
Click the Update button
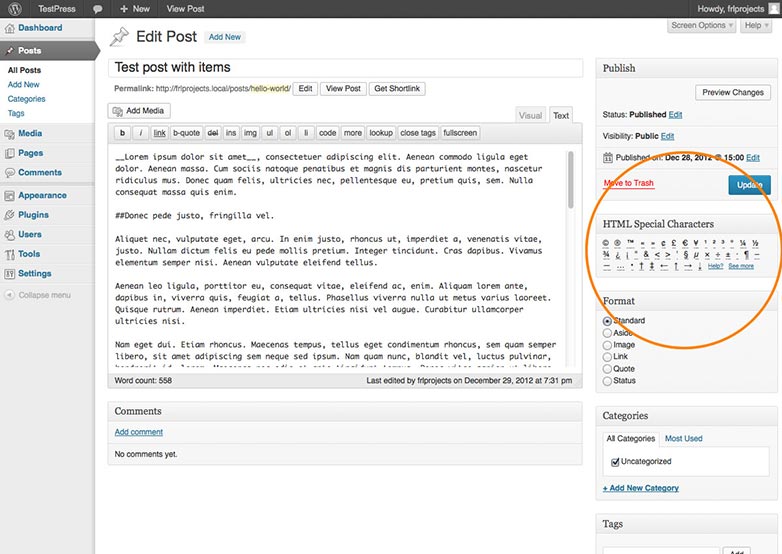click(750, 185)
